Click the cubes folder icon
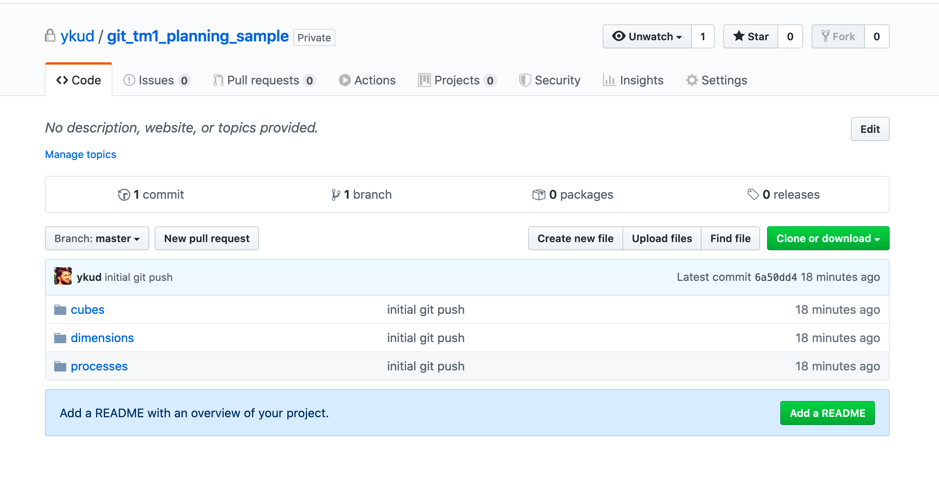This screenshot has height=477, width=939. pos(60,309)
